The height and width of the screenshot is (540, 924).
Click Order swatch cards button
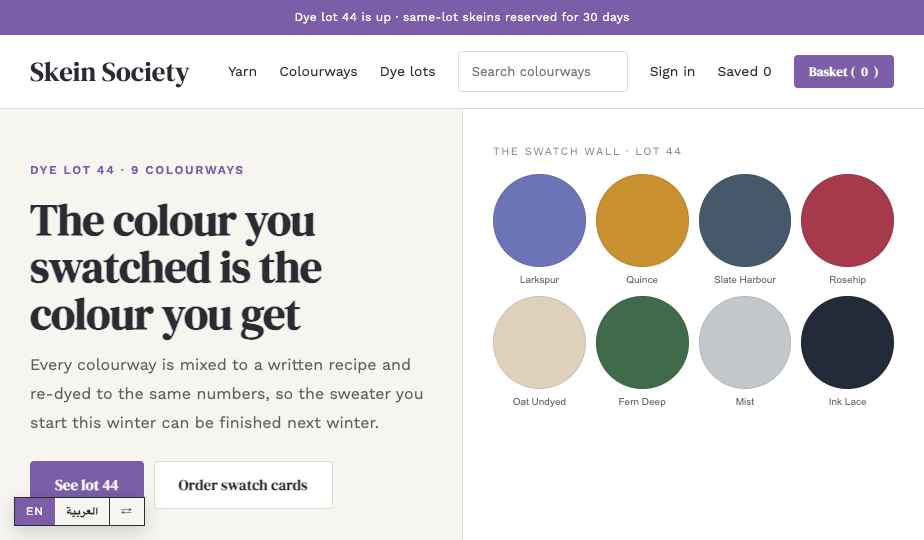tap(243, 485)
